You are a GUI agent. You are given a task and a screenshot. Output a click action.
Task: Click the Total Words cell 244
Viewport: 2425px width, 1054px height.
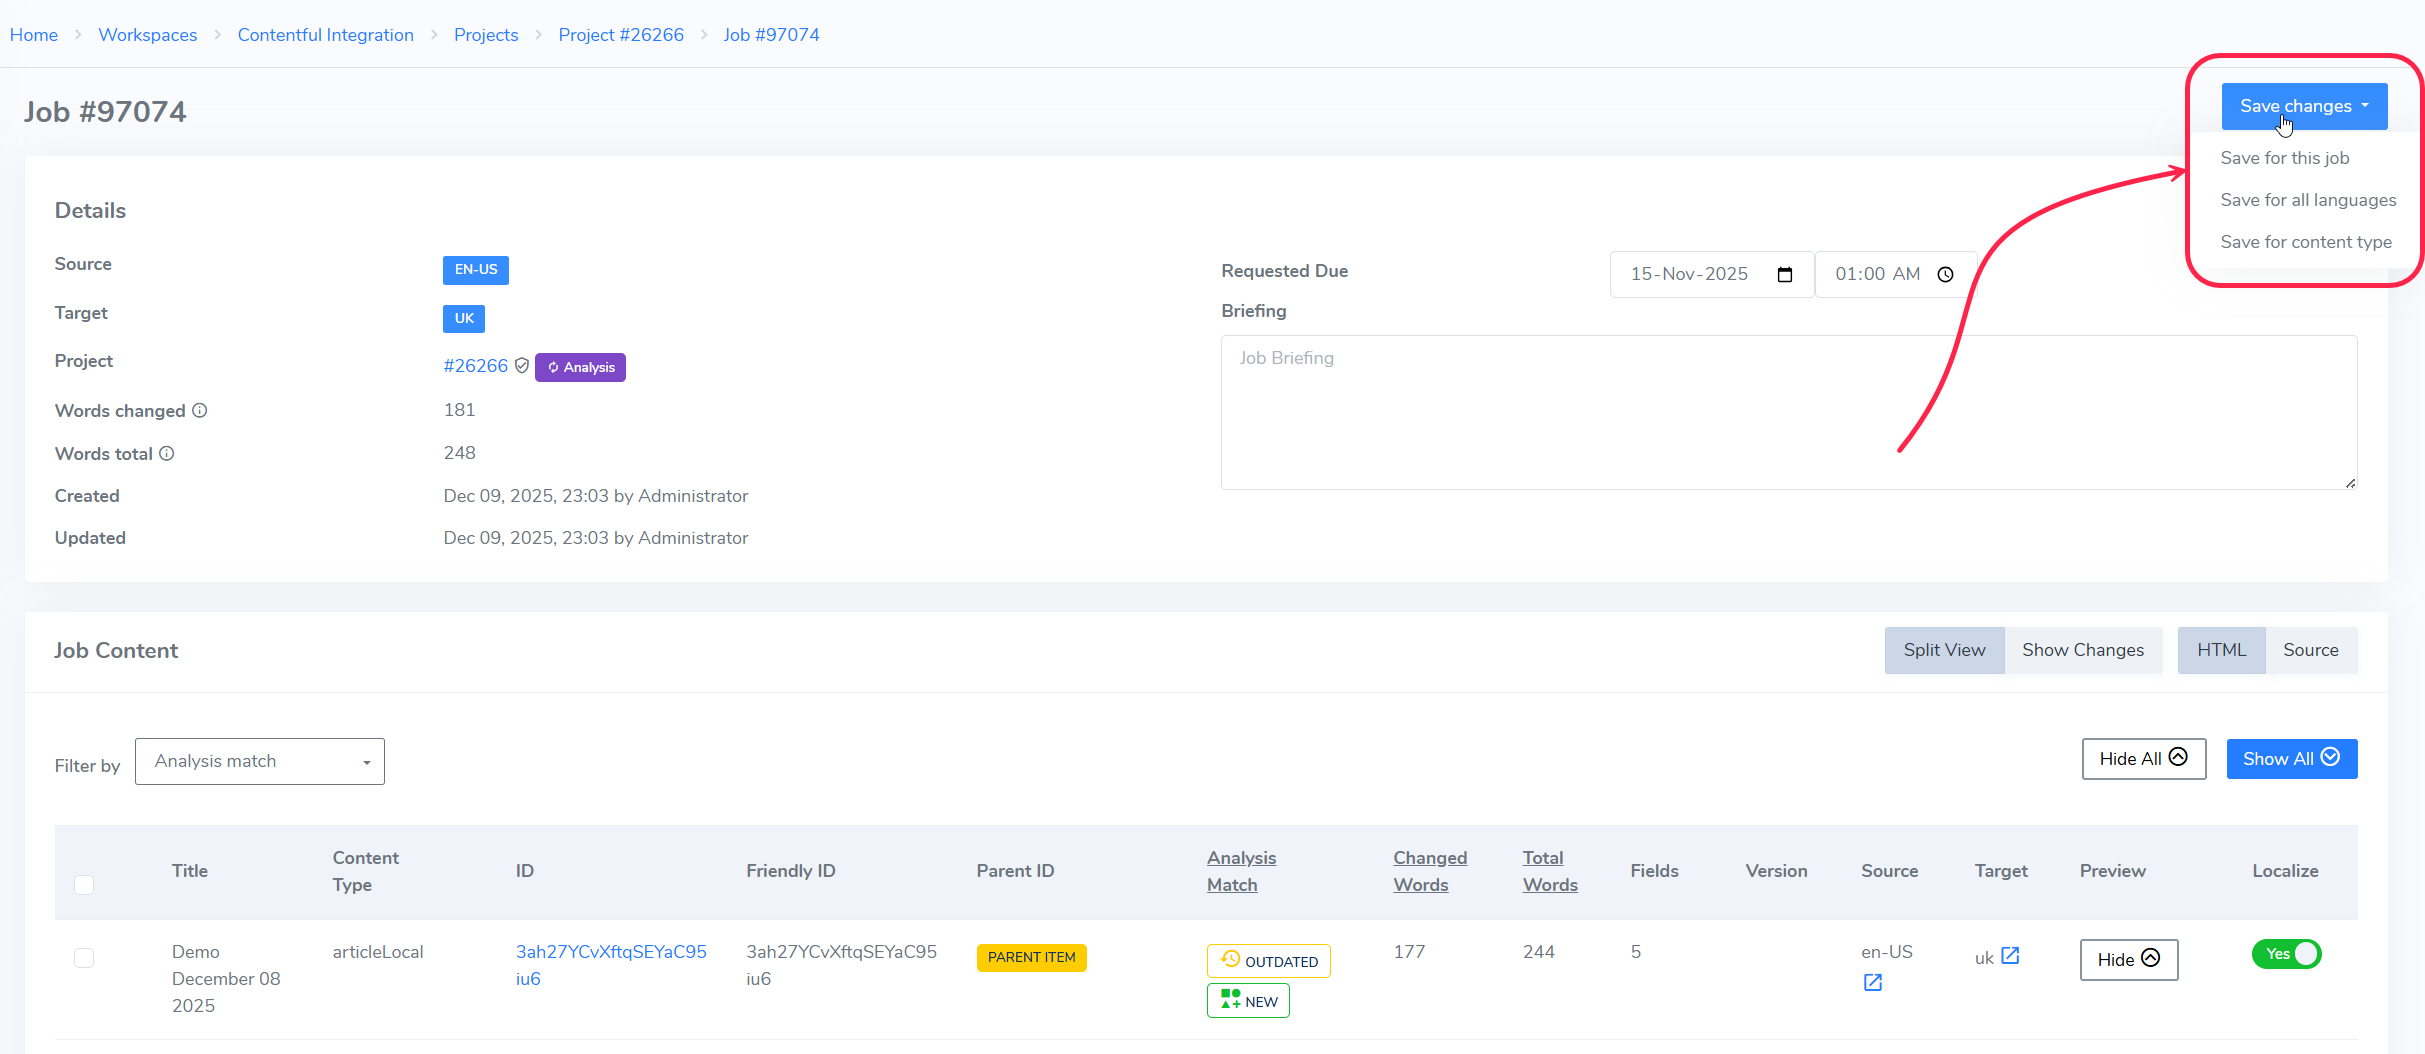(1539, 952)
